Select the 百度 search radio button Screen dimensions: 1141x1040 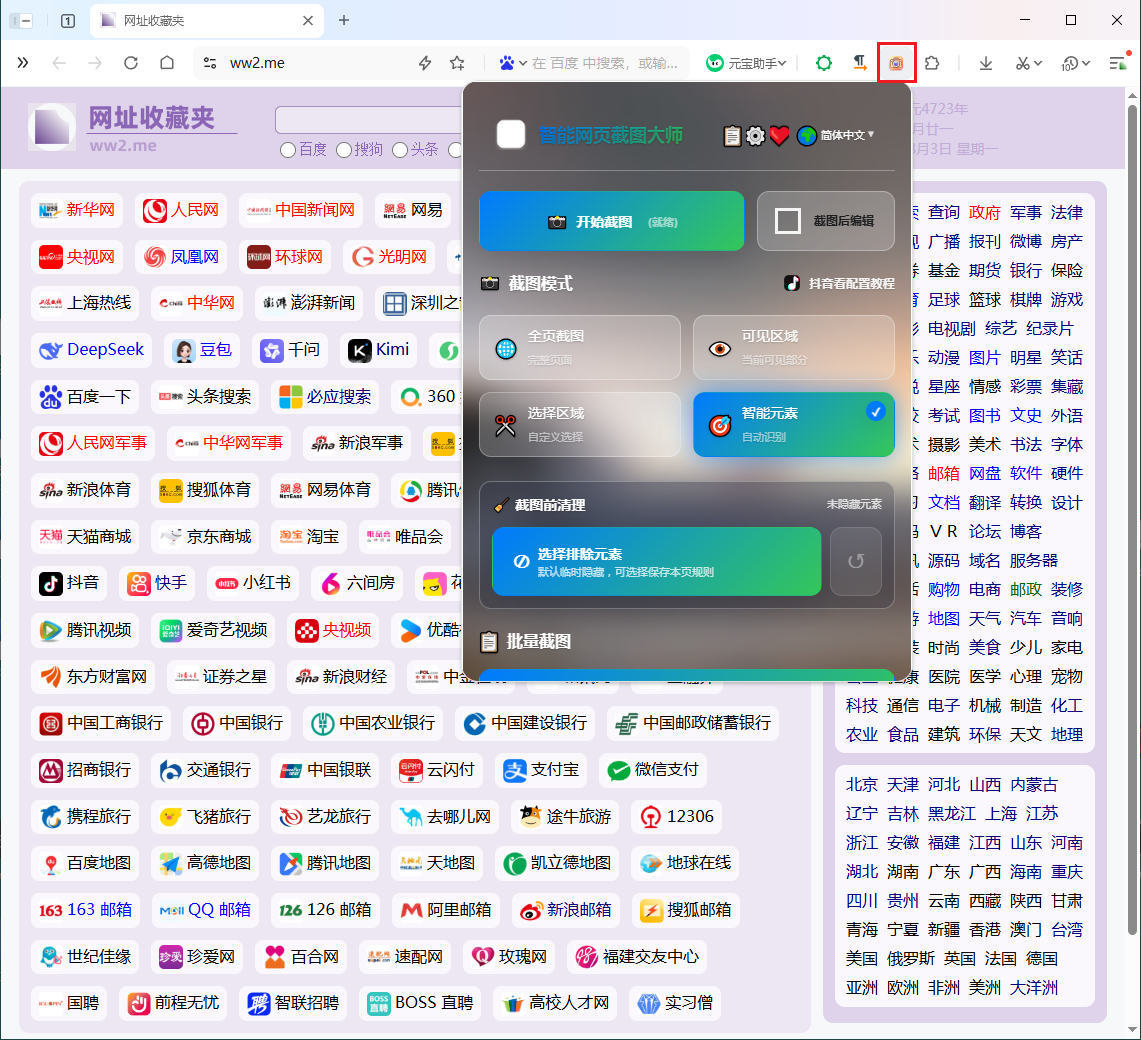pyautogui.click(x=288, y=150)
